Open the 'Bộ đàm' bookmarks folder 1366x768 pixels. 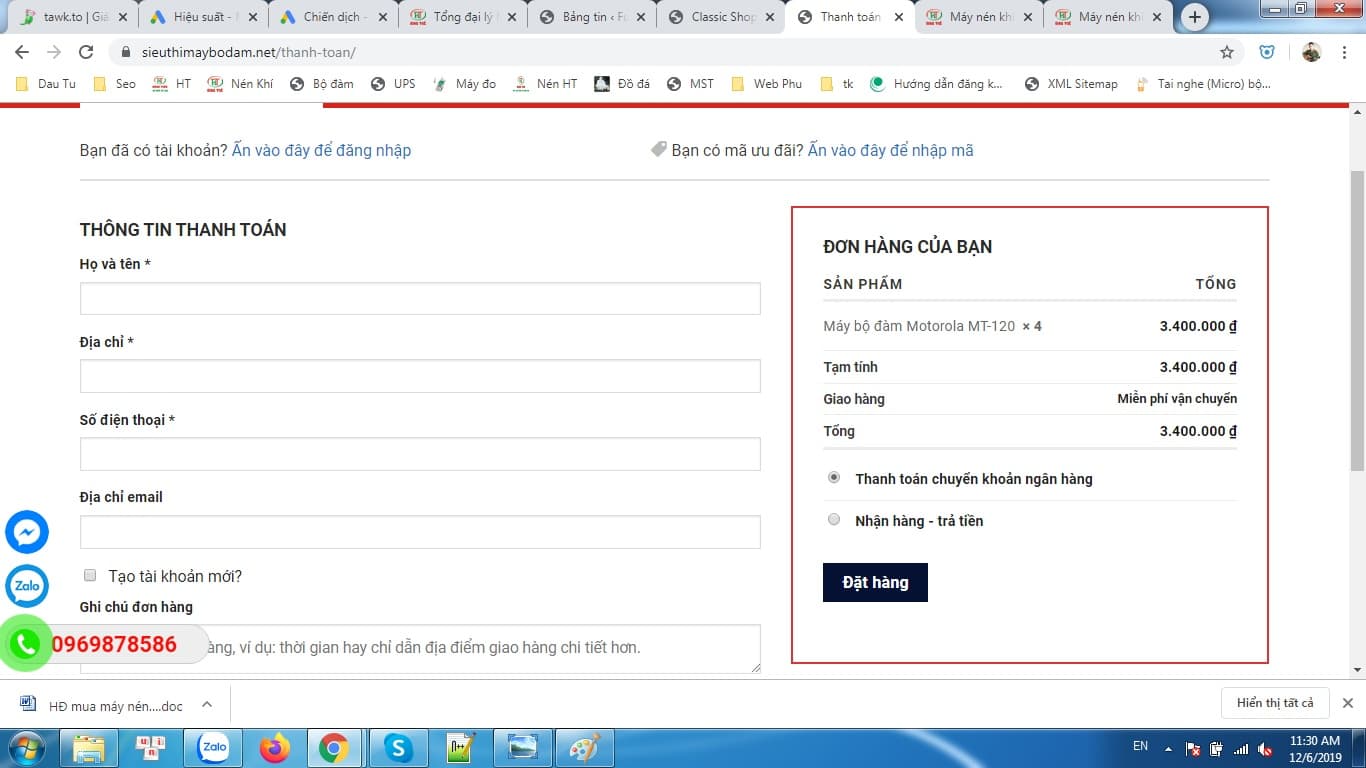click(x=322, y=84)
